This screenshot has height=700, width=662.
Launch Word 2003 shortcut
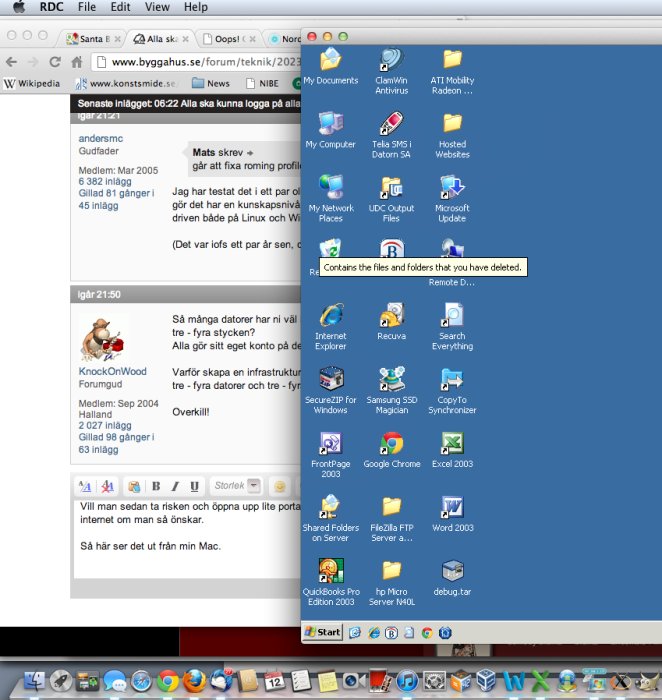[453, 513]
